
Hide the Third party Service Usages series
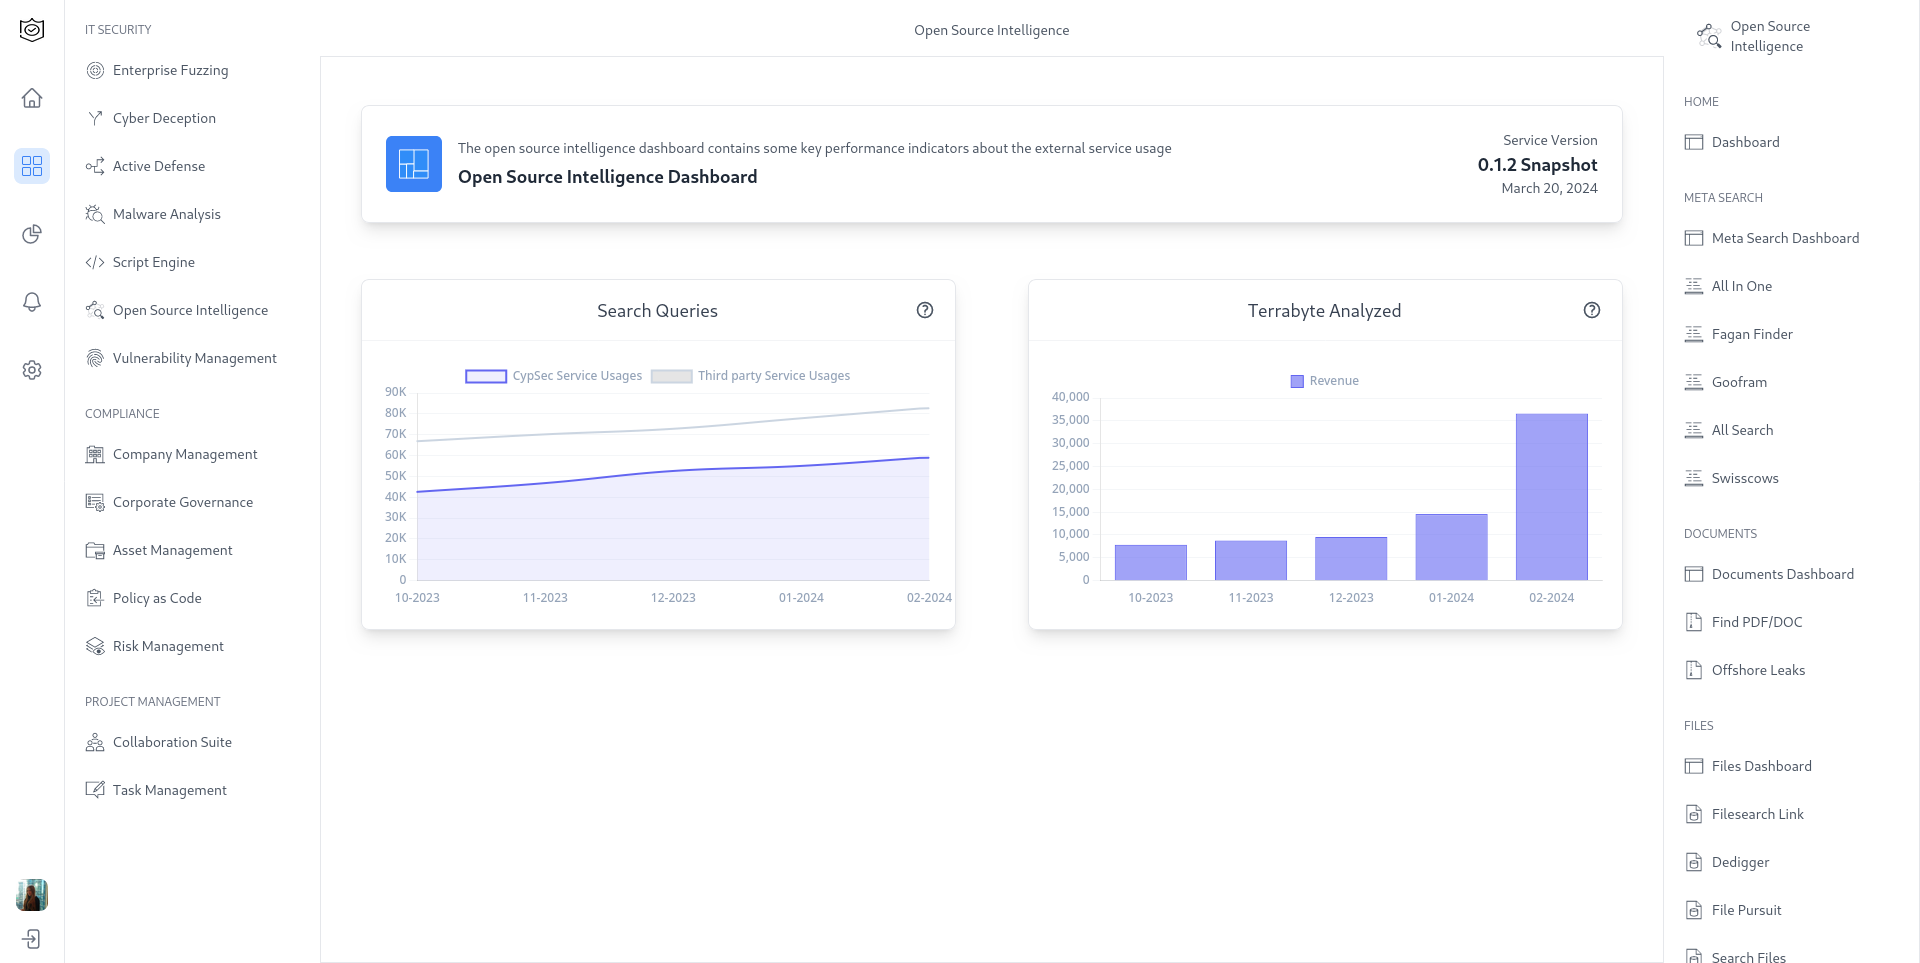click(751, 375)
